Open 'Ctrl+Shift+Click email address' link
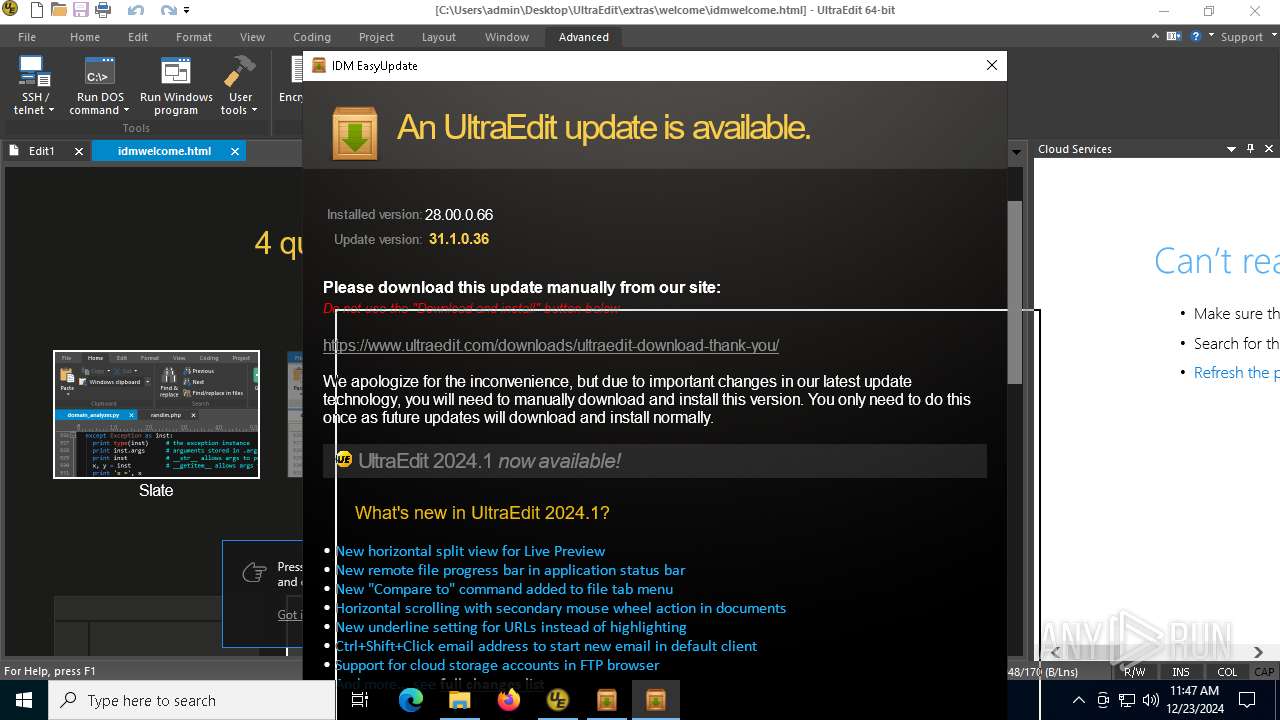The image size is (1280, 720). 546,646
